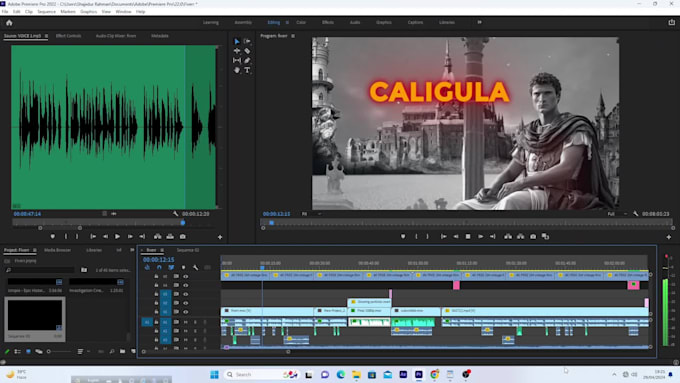This screenshot has width=680, height=383.
Task: Switch to Effects workspace tab
Action: (328, 23)
